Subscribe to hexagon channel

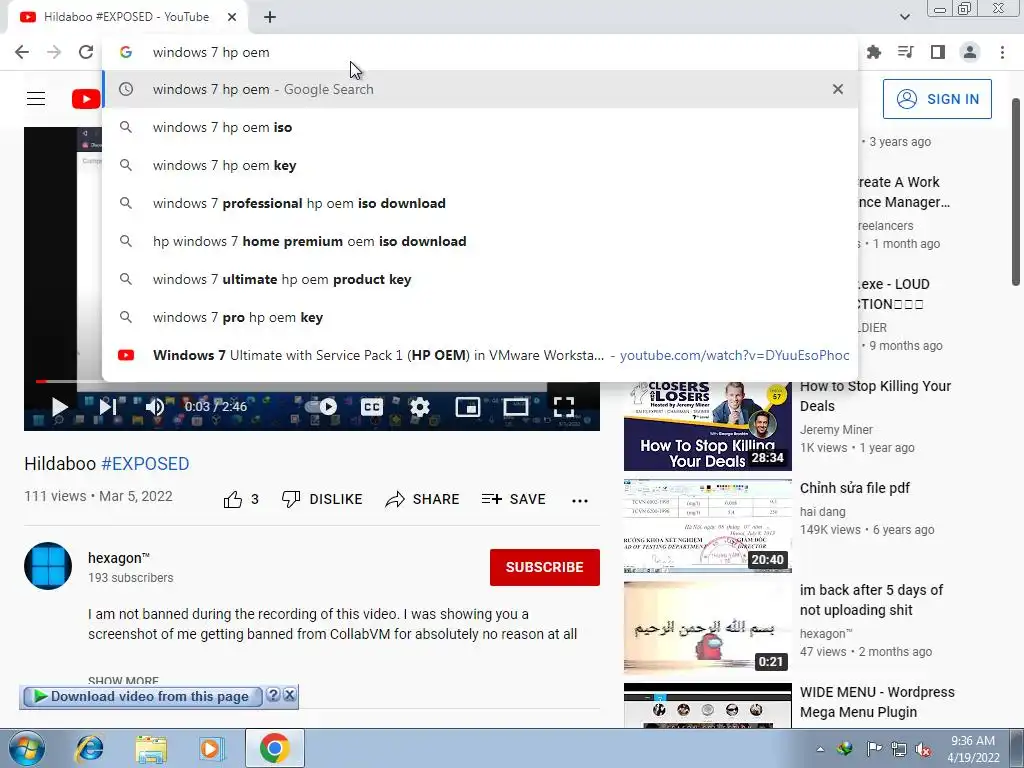pos(545,567)
